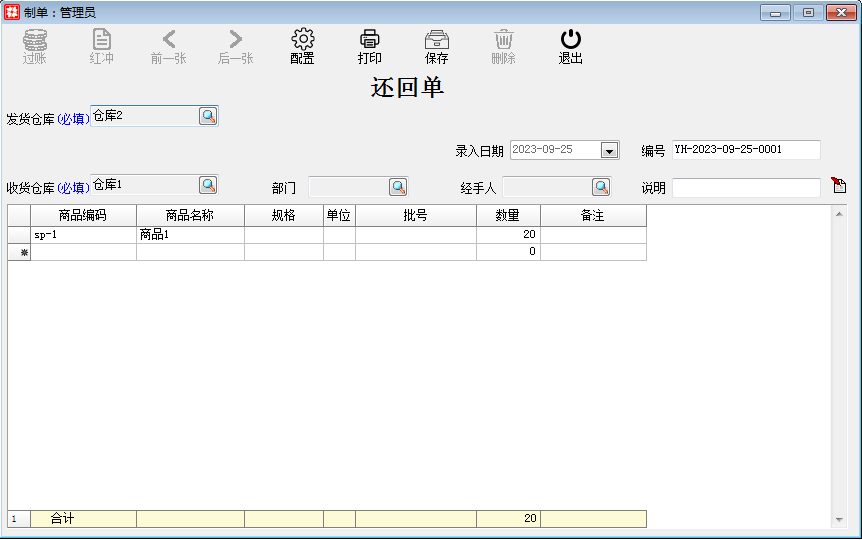This screenshot has height=540, width=862.
Task: Exit via the 退出 power icon
Action: coord(570,40)
